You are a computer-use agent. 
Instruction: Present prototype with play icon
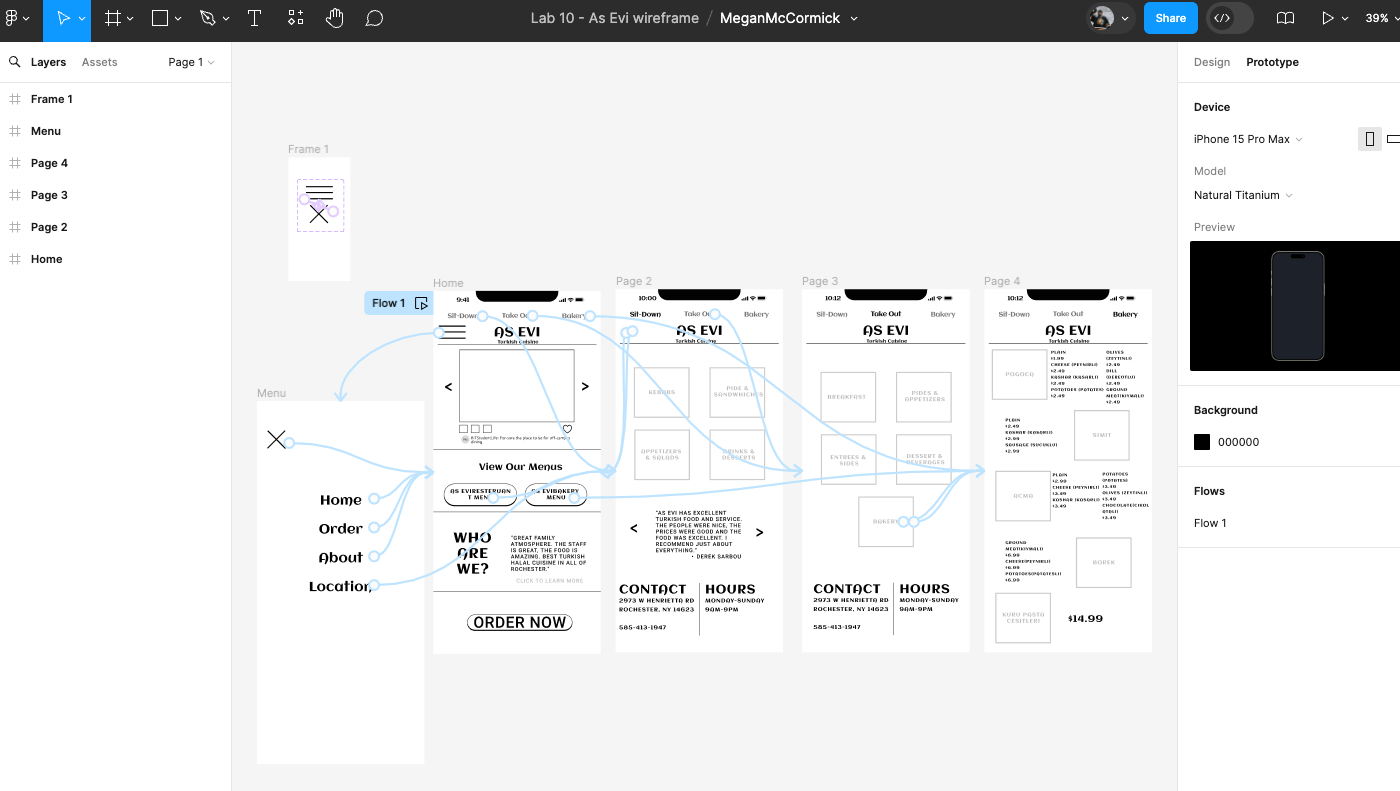(x=1328, y=18)
